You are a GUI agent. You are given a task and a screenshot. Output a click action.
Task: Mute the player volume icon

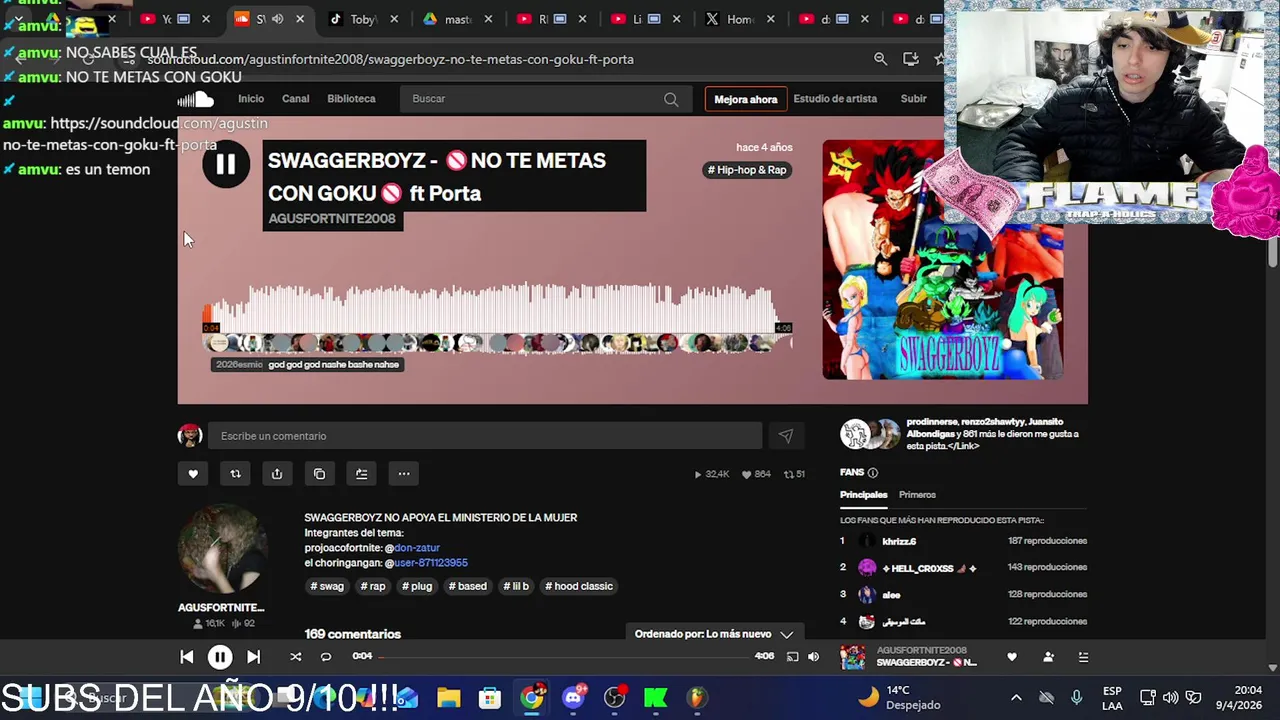[813, 657]
